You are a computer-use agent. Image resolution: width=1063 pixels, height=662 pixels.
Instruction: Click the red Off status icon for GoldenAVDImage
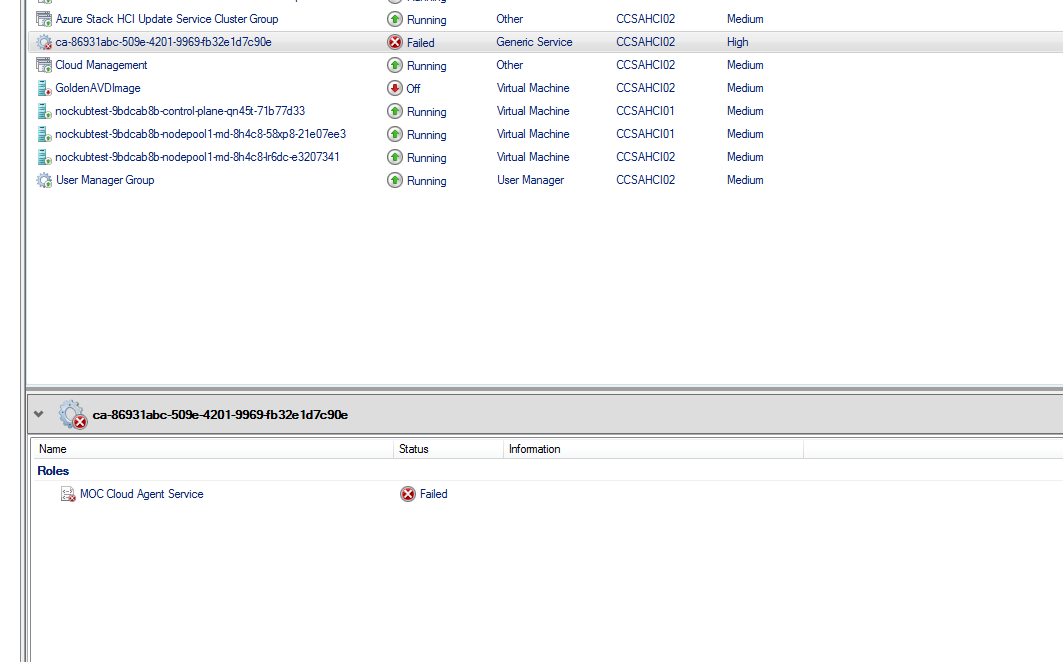click(395, 88)
